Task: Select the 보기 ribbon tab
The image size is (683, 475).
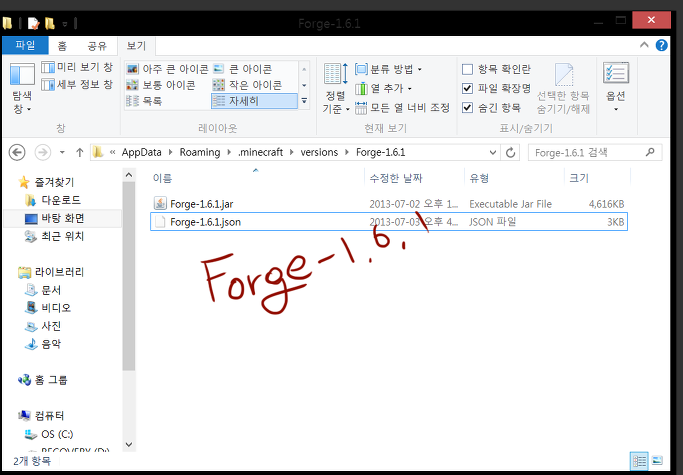Action: coord(136,46)
